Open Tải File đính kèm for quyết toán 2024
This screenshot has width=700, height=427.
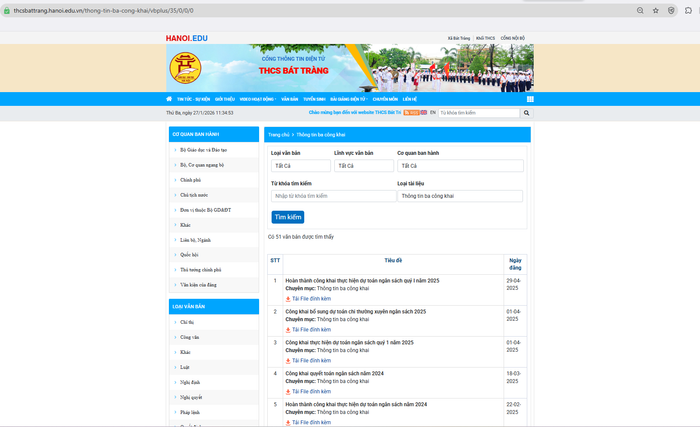tap(311, 392)
